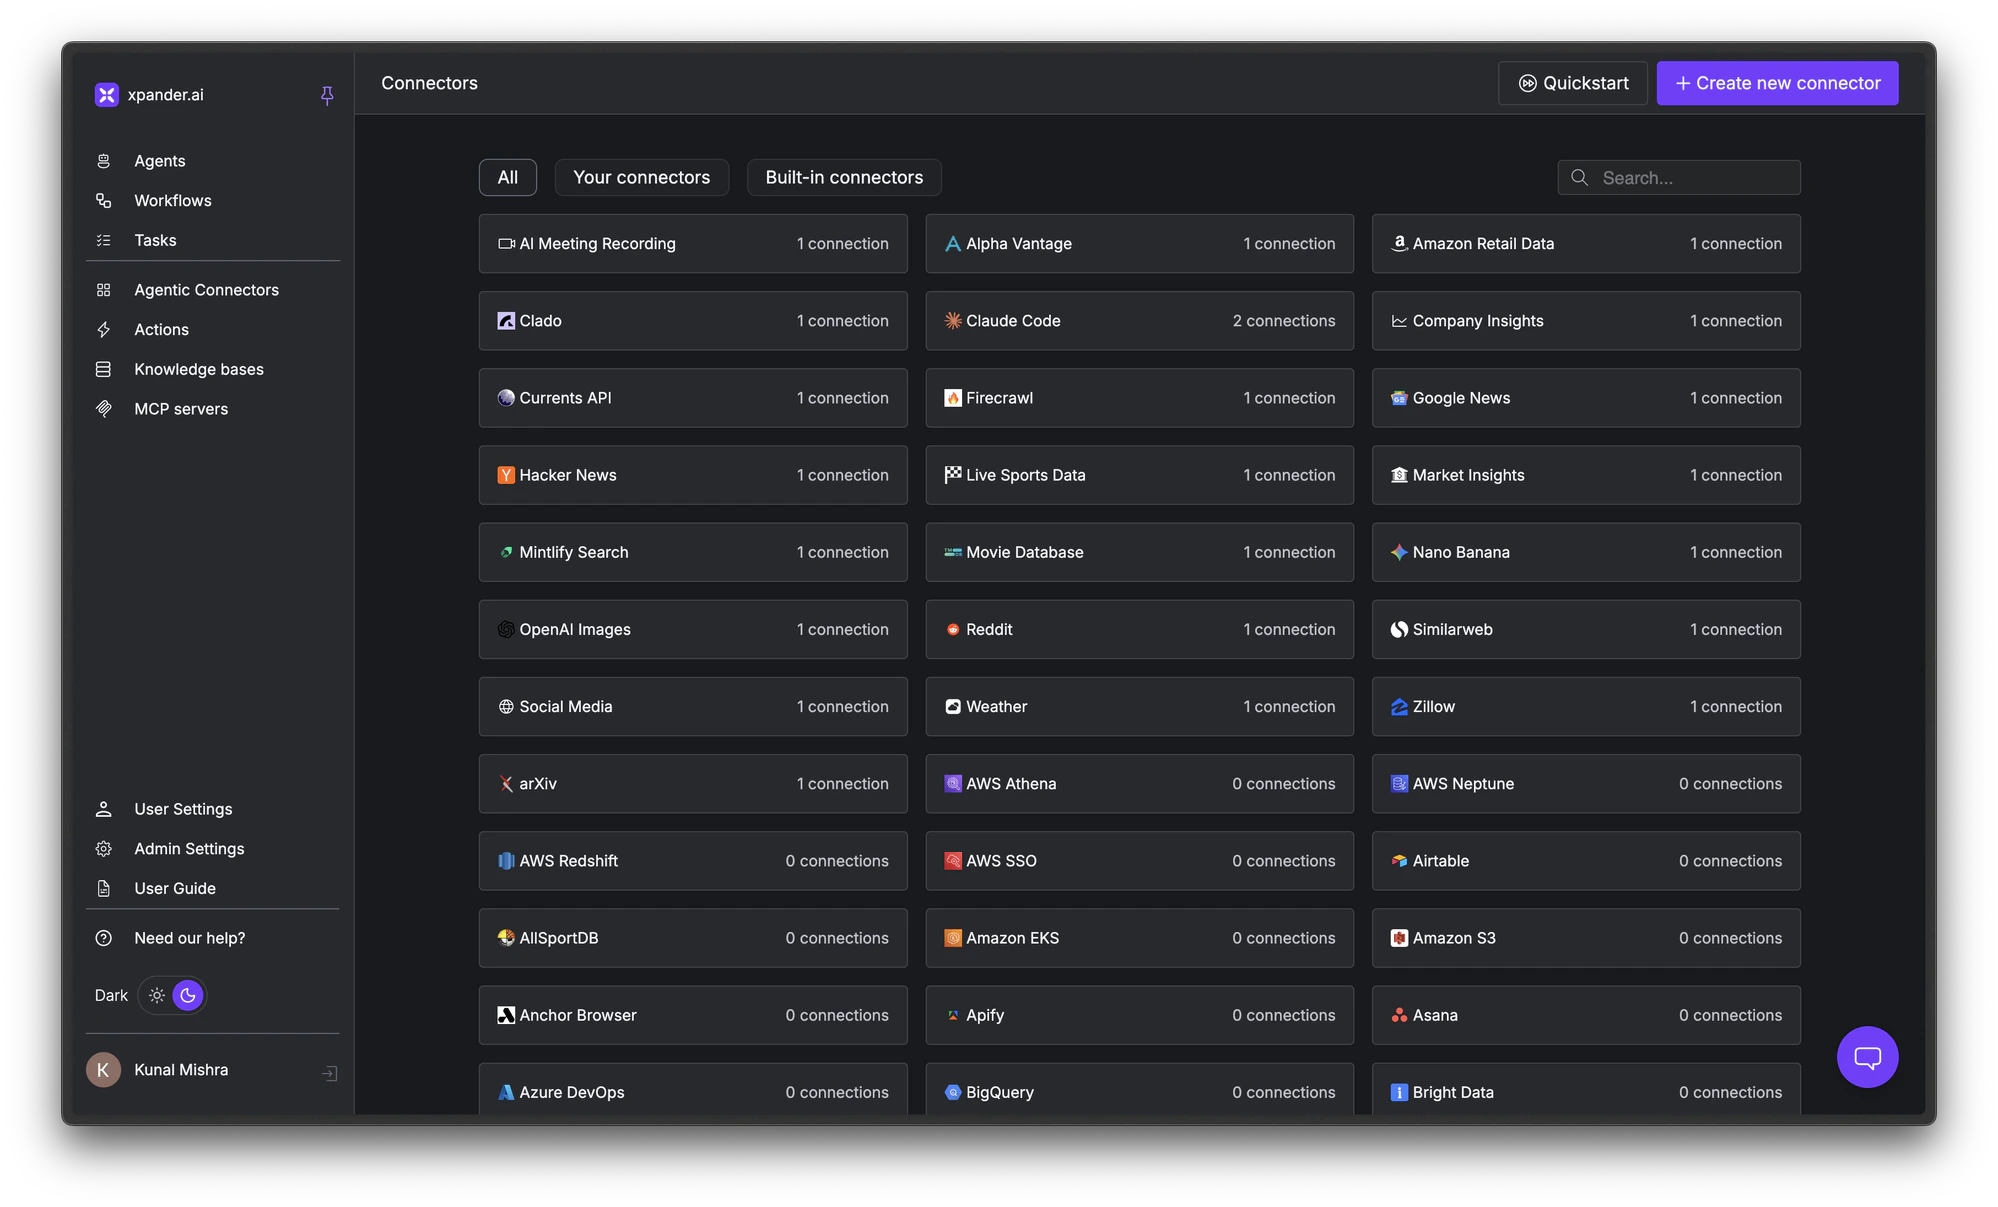Image resolution: width=1998 pixels, height=1207 pixels.
Task: Open the Built-in connectors tab
Action: click(843, 177)
